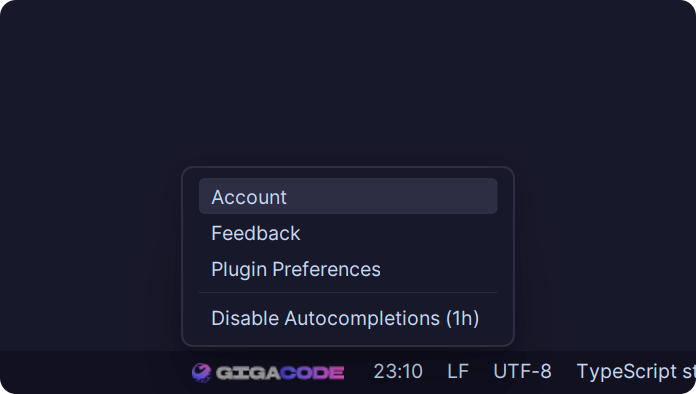
Task: Open the TypeScript language service widget
Action: coord(636,371)
